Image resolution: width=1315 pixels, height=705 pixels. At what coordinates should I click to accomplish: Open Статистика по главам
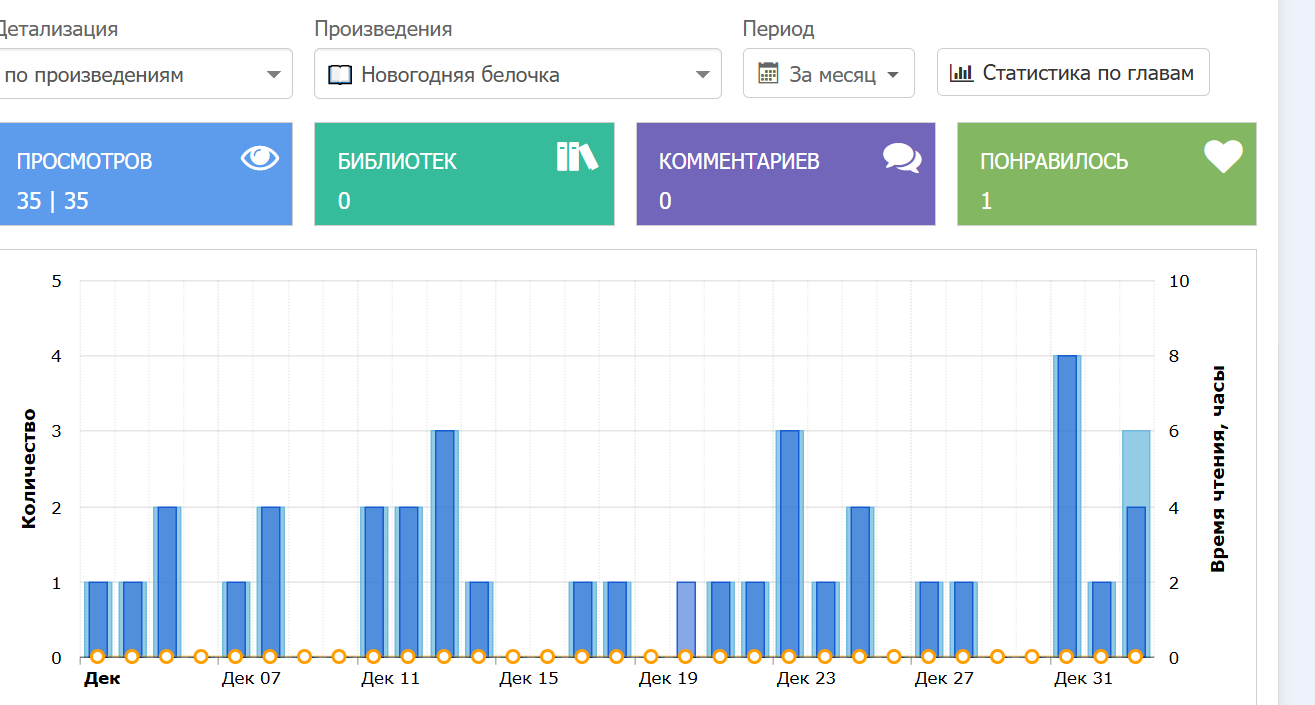[x=1073, y=73]
